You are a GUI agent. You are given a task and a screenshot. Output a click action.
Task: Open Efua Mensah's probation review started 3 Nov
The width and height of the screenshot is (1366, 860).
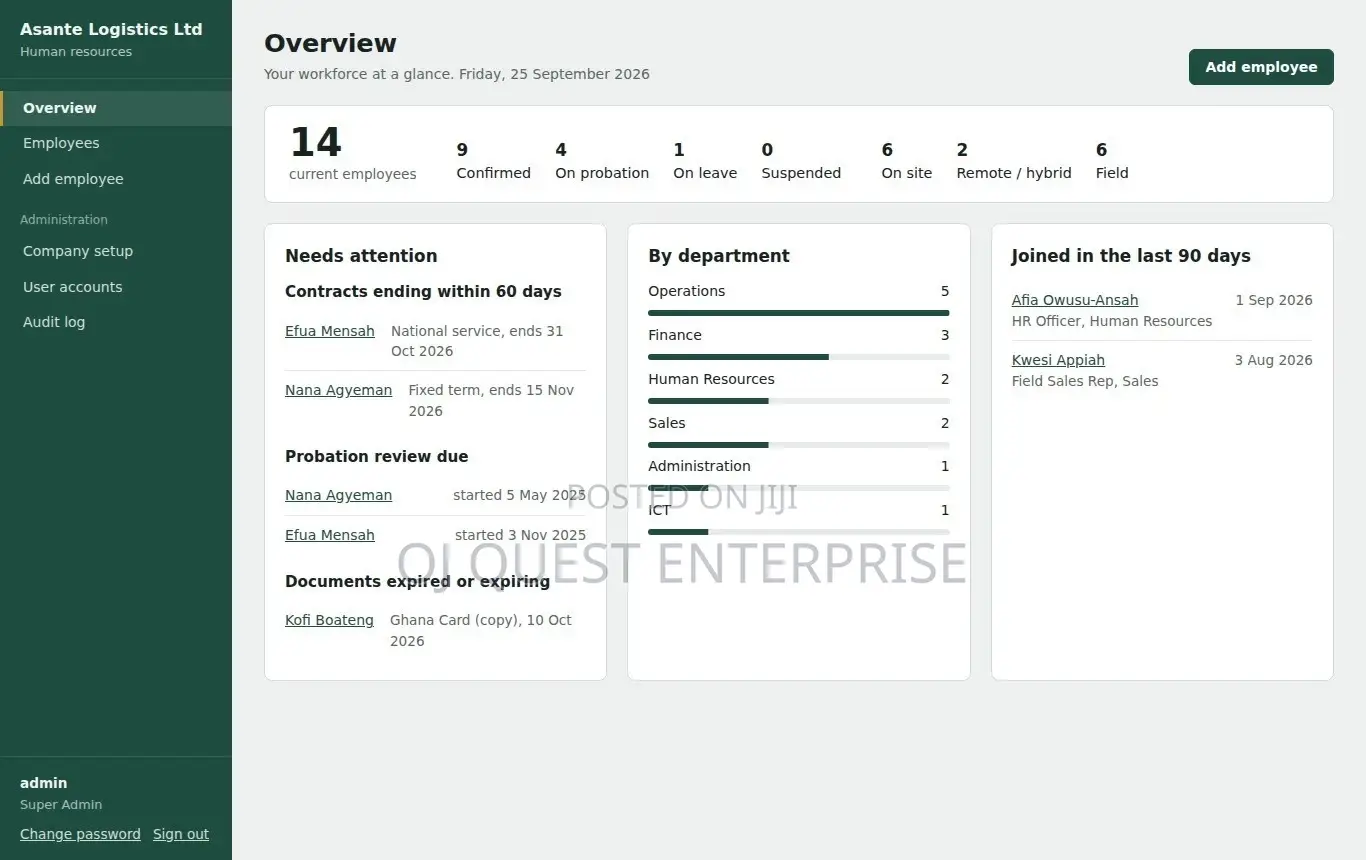[330, 535]
